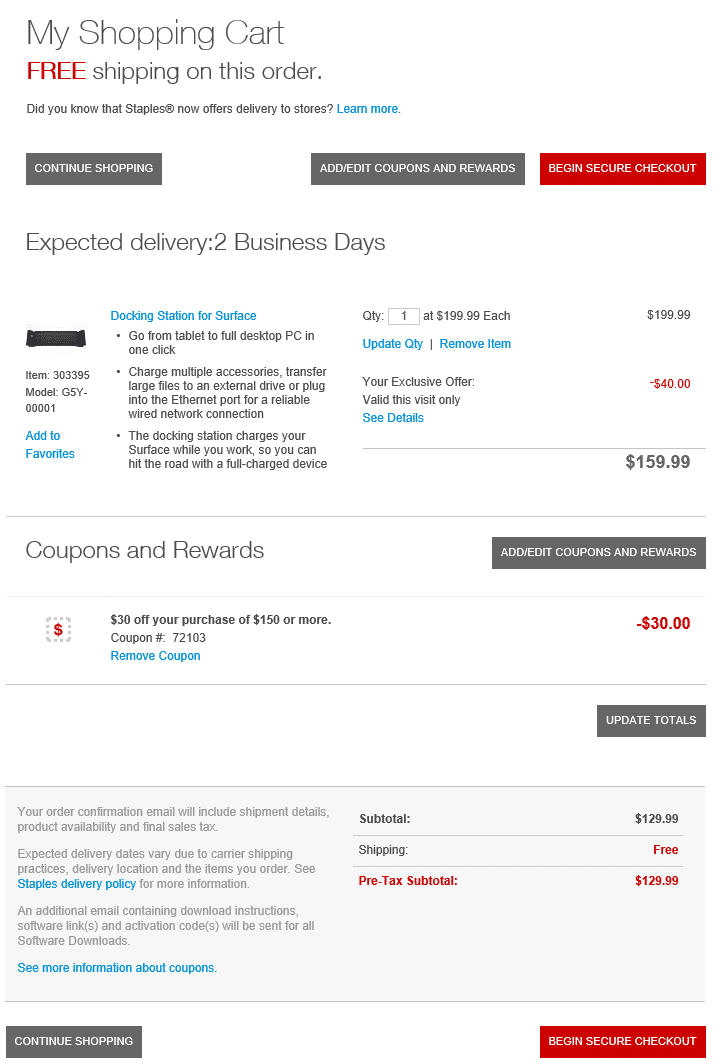See more information about coupons
This screenshot has width=717, height=1062.
(x=116, y=968)
